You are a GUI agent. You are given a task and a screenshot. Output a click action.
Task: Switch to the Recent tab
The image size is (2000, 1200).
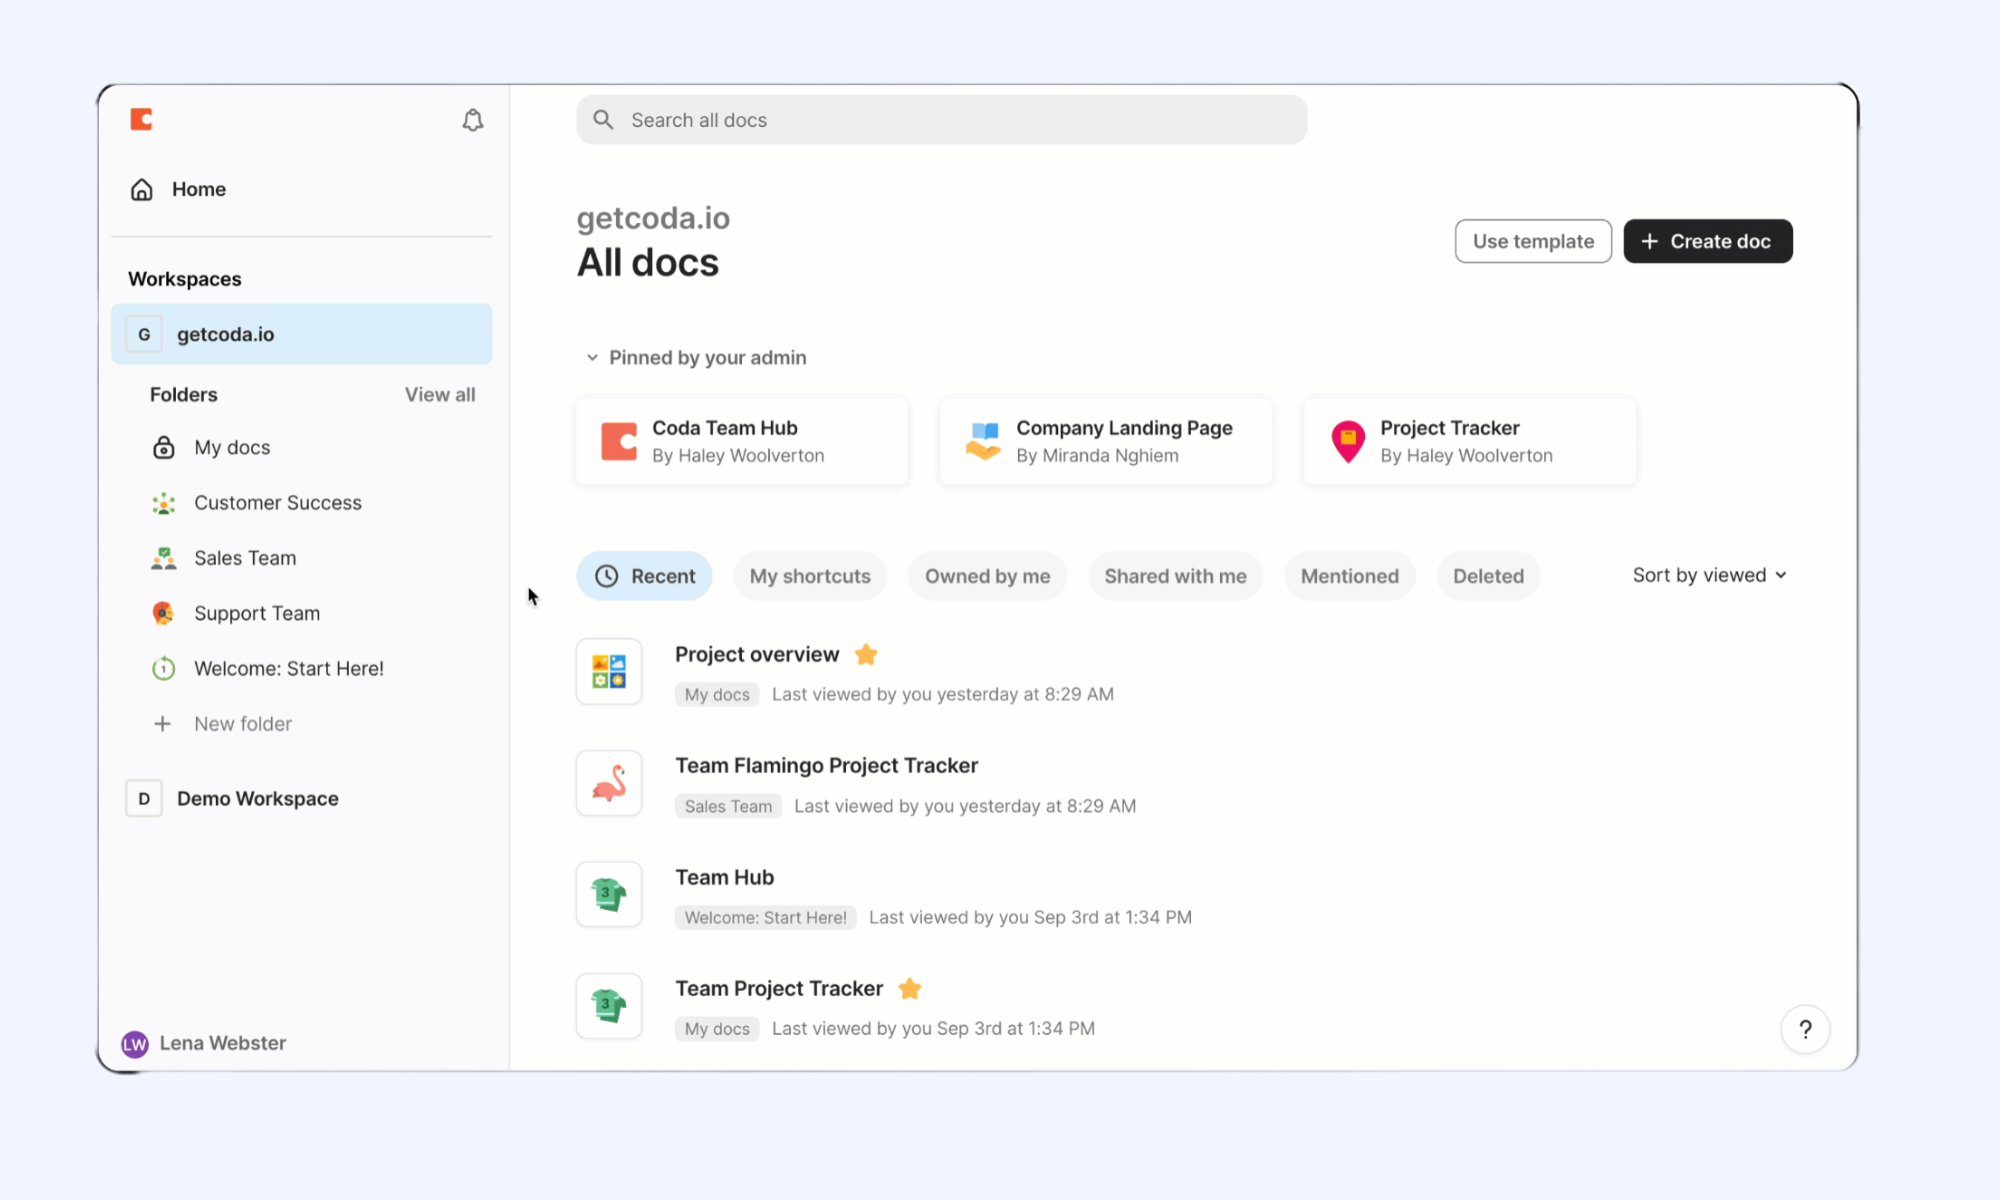[x=644, y=576]
